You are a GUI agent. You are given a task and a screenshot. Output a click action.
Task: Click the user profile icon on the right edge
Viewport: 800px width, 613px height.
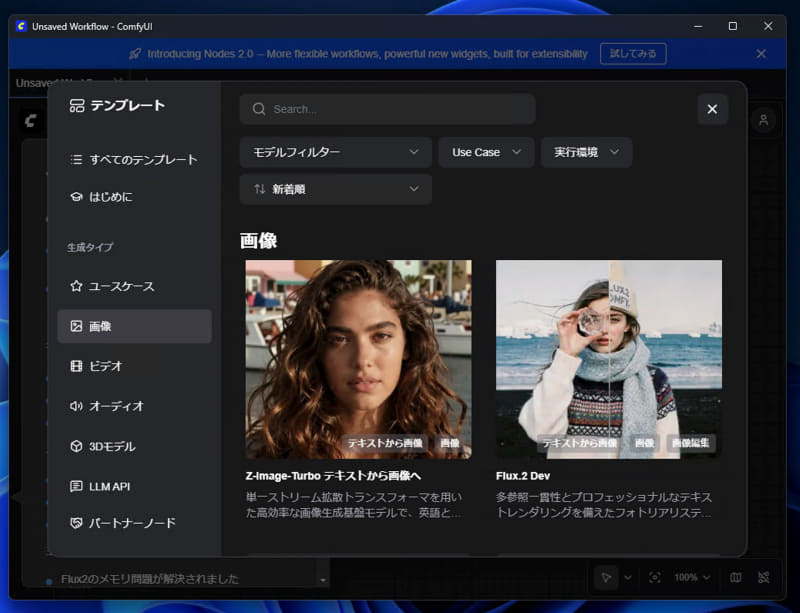click(763, 120)
